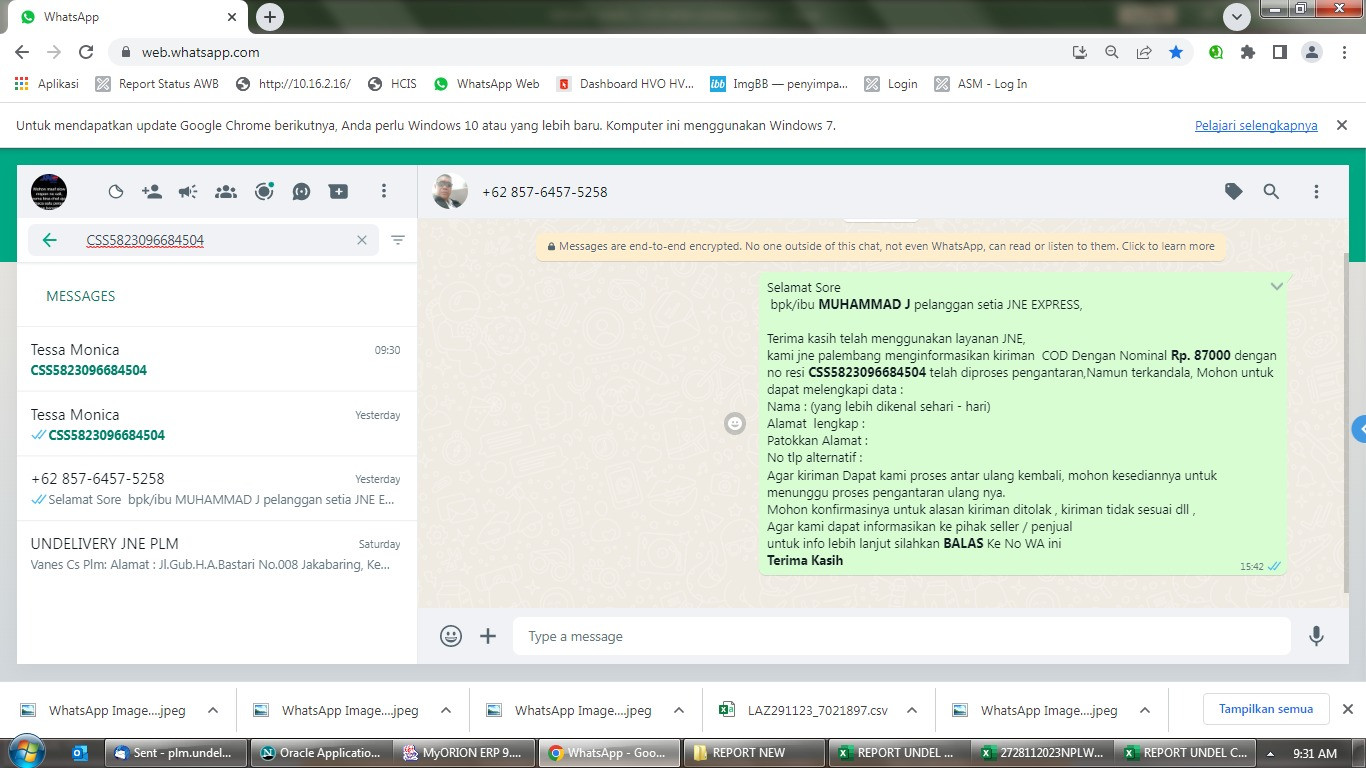Open the LAZ291123_7021897.csv download
The width and height of the screenshot is (1366, 768).
tap(804, 711)
